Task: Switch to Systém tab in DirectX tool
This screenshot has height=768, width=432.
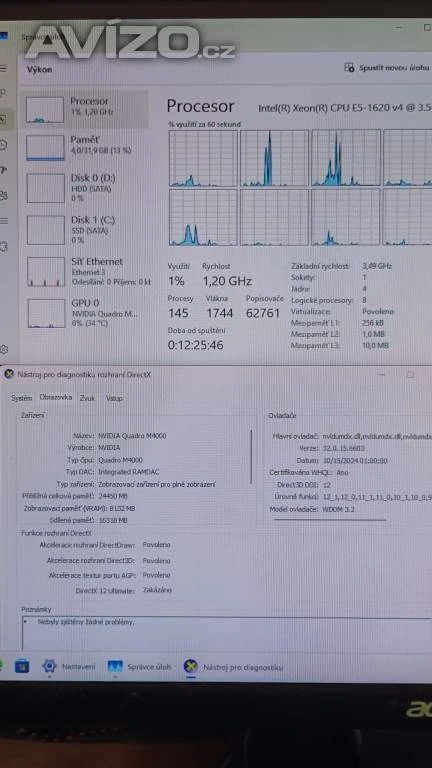Action: coord(22,398)
